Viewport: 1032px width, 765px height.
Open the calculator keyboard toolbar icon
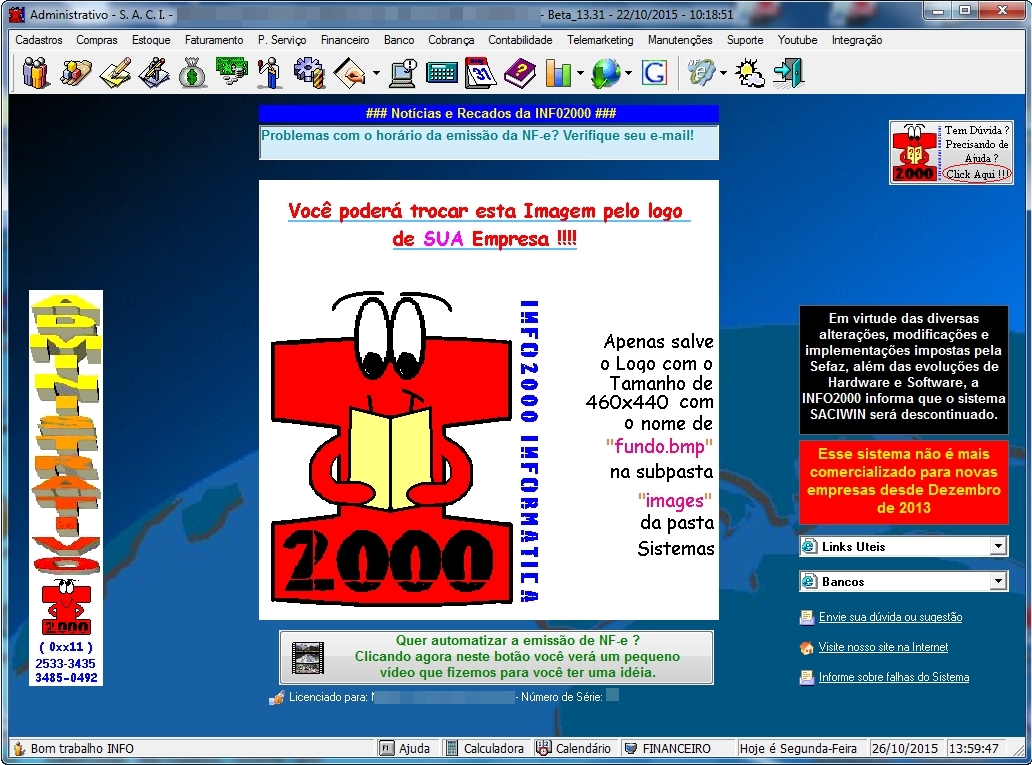point(441,73)
